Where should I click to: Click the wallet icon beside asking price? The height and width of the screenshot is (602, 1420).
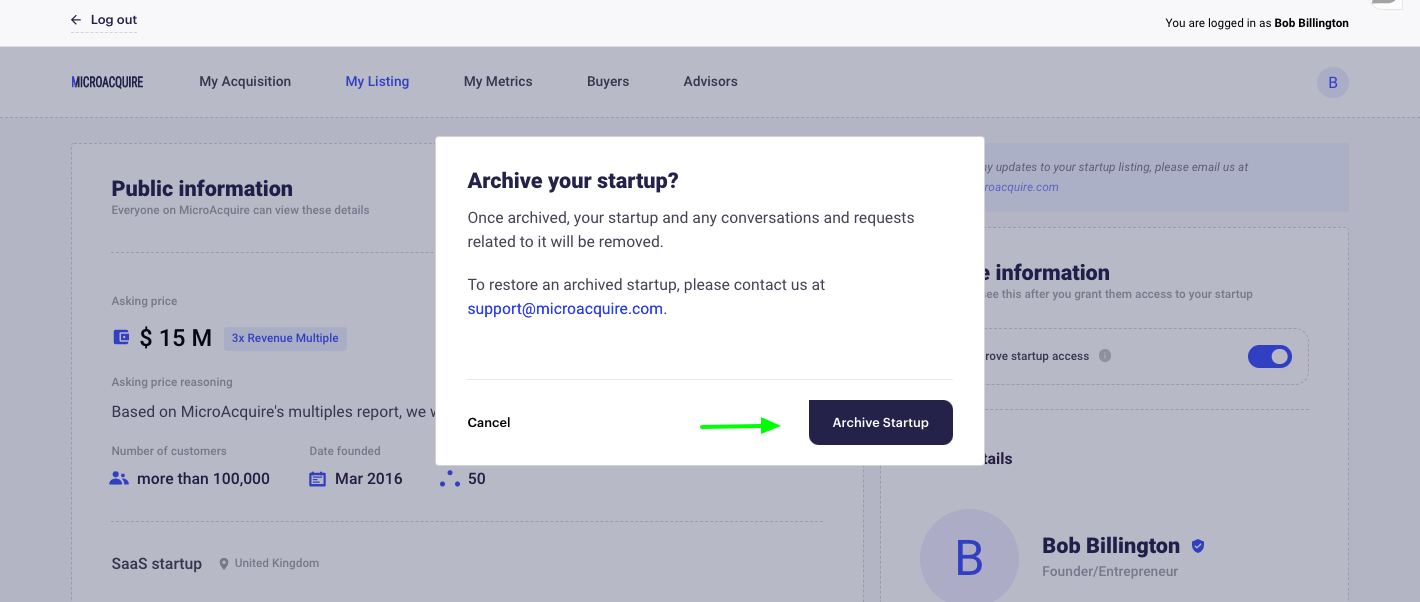(121, 338)
